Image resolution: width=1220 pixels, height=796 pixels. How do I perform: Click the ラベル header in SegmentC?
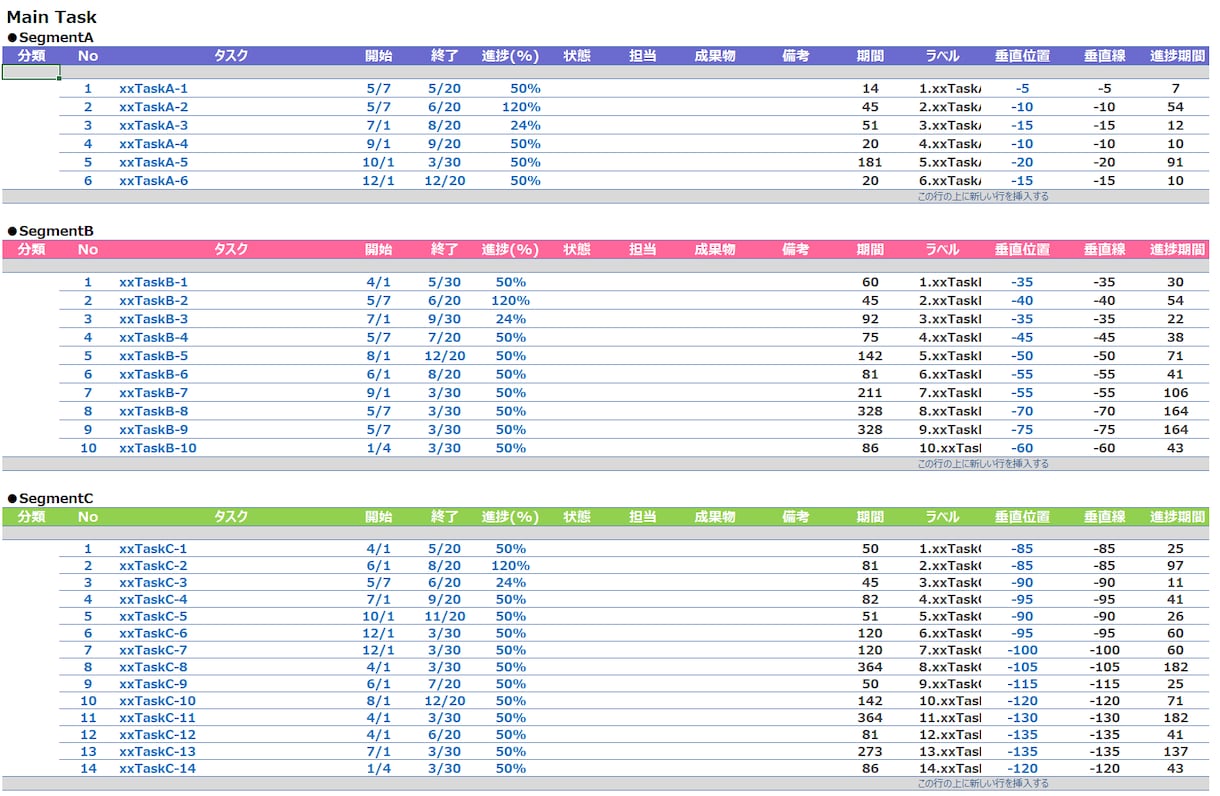tap(942, 517)
